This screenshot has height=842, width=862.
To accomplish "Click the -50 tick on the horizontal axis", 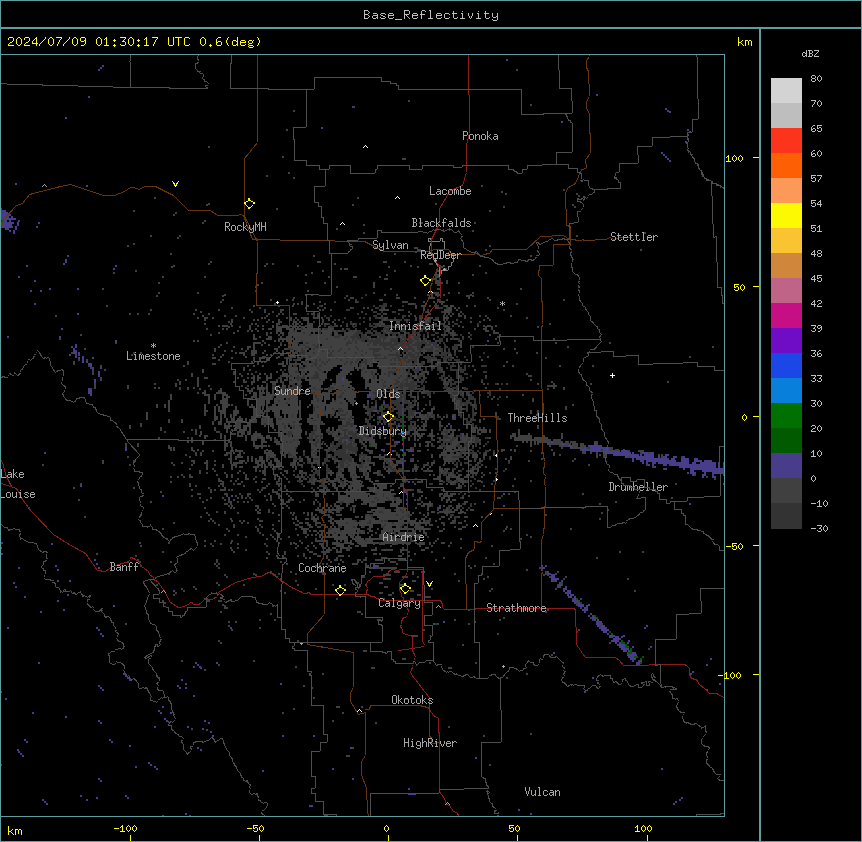I will click(x=255, y=828).
